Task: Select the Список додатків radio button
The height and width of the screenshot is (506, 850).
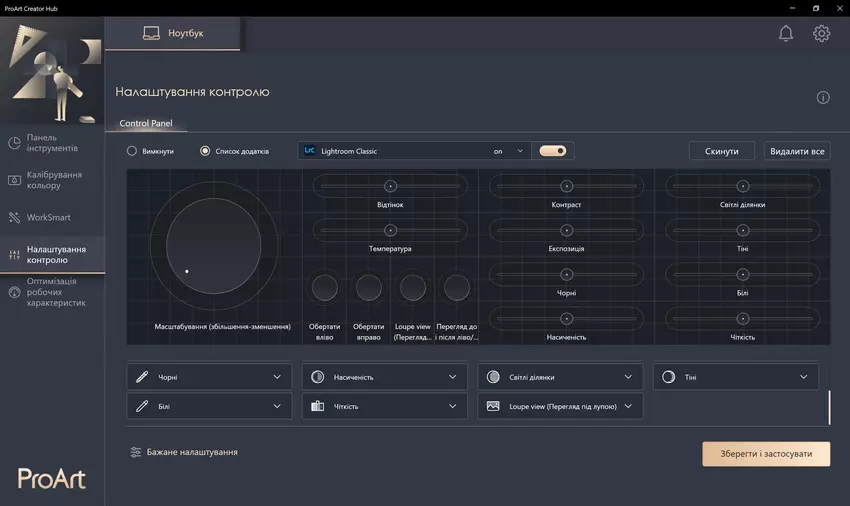Action: (205, 151)
